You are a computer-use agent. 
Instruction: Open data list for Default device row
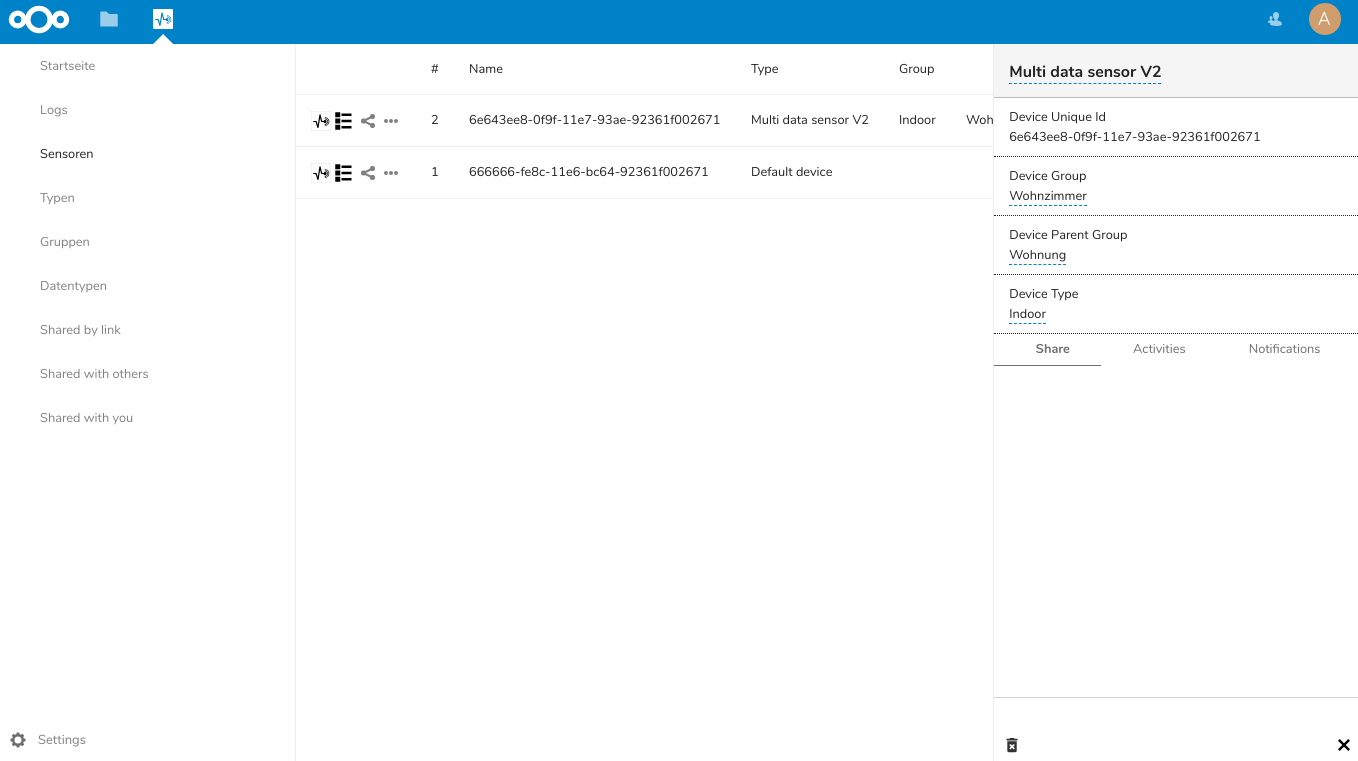pyautogui.click(x=343, y=172)
